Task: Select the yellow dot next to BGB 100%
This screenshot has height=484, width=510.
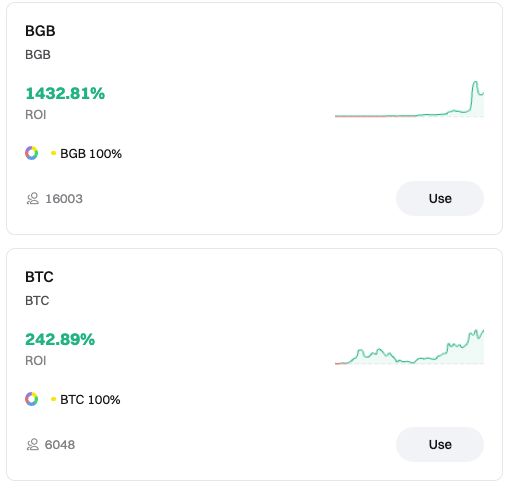Action: (x=53, y=153)
